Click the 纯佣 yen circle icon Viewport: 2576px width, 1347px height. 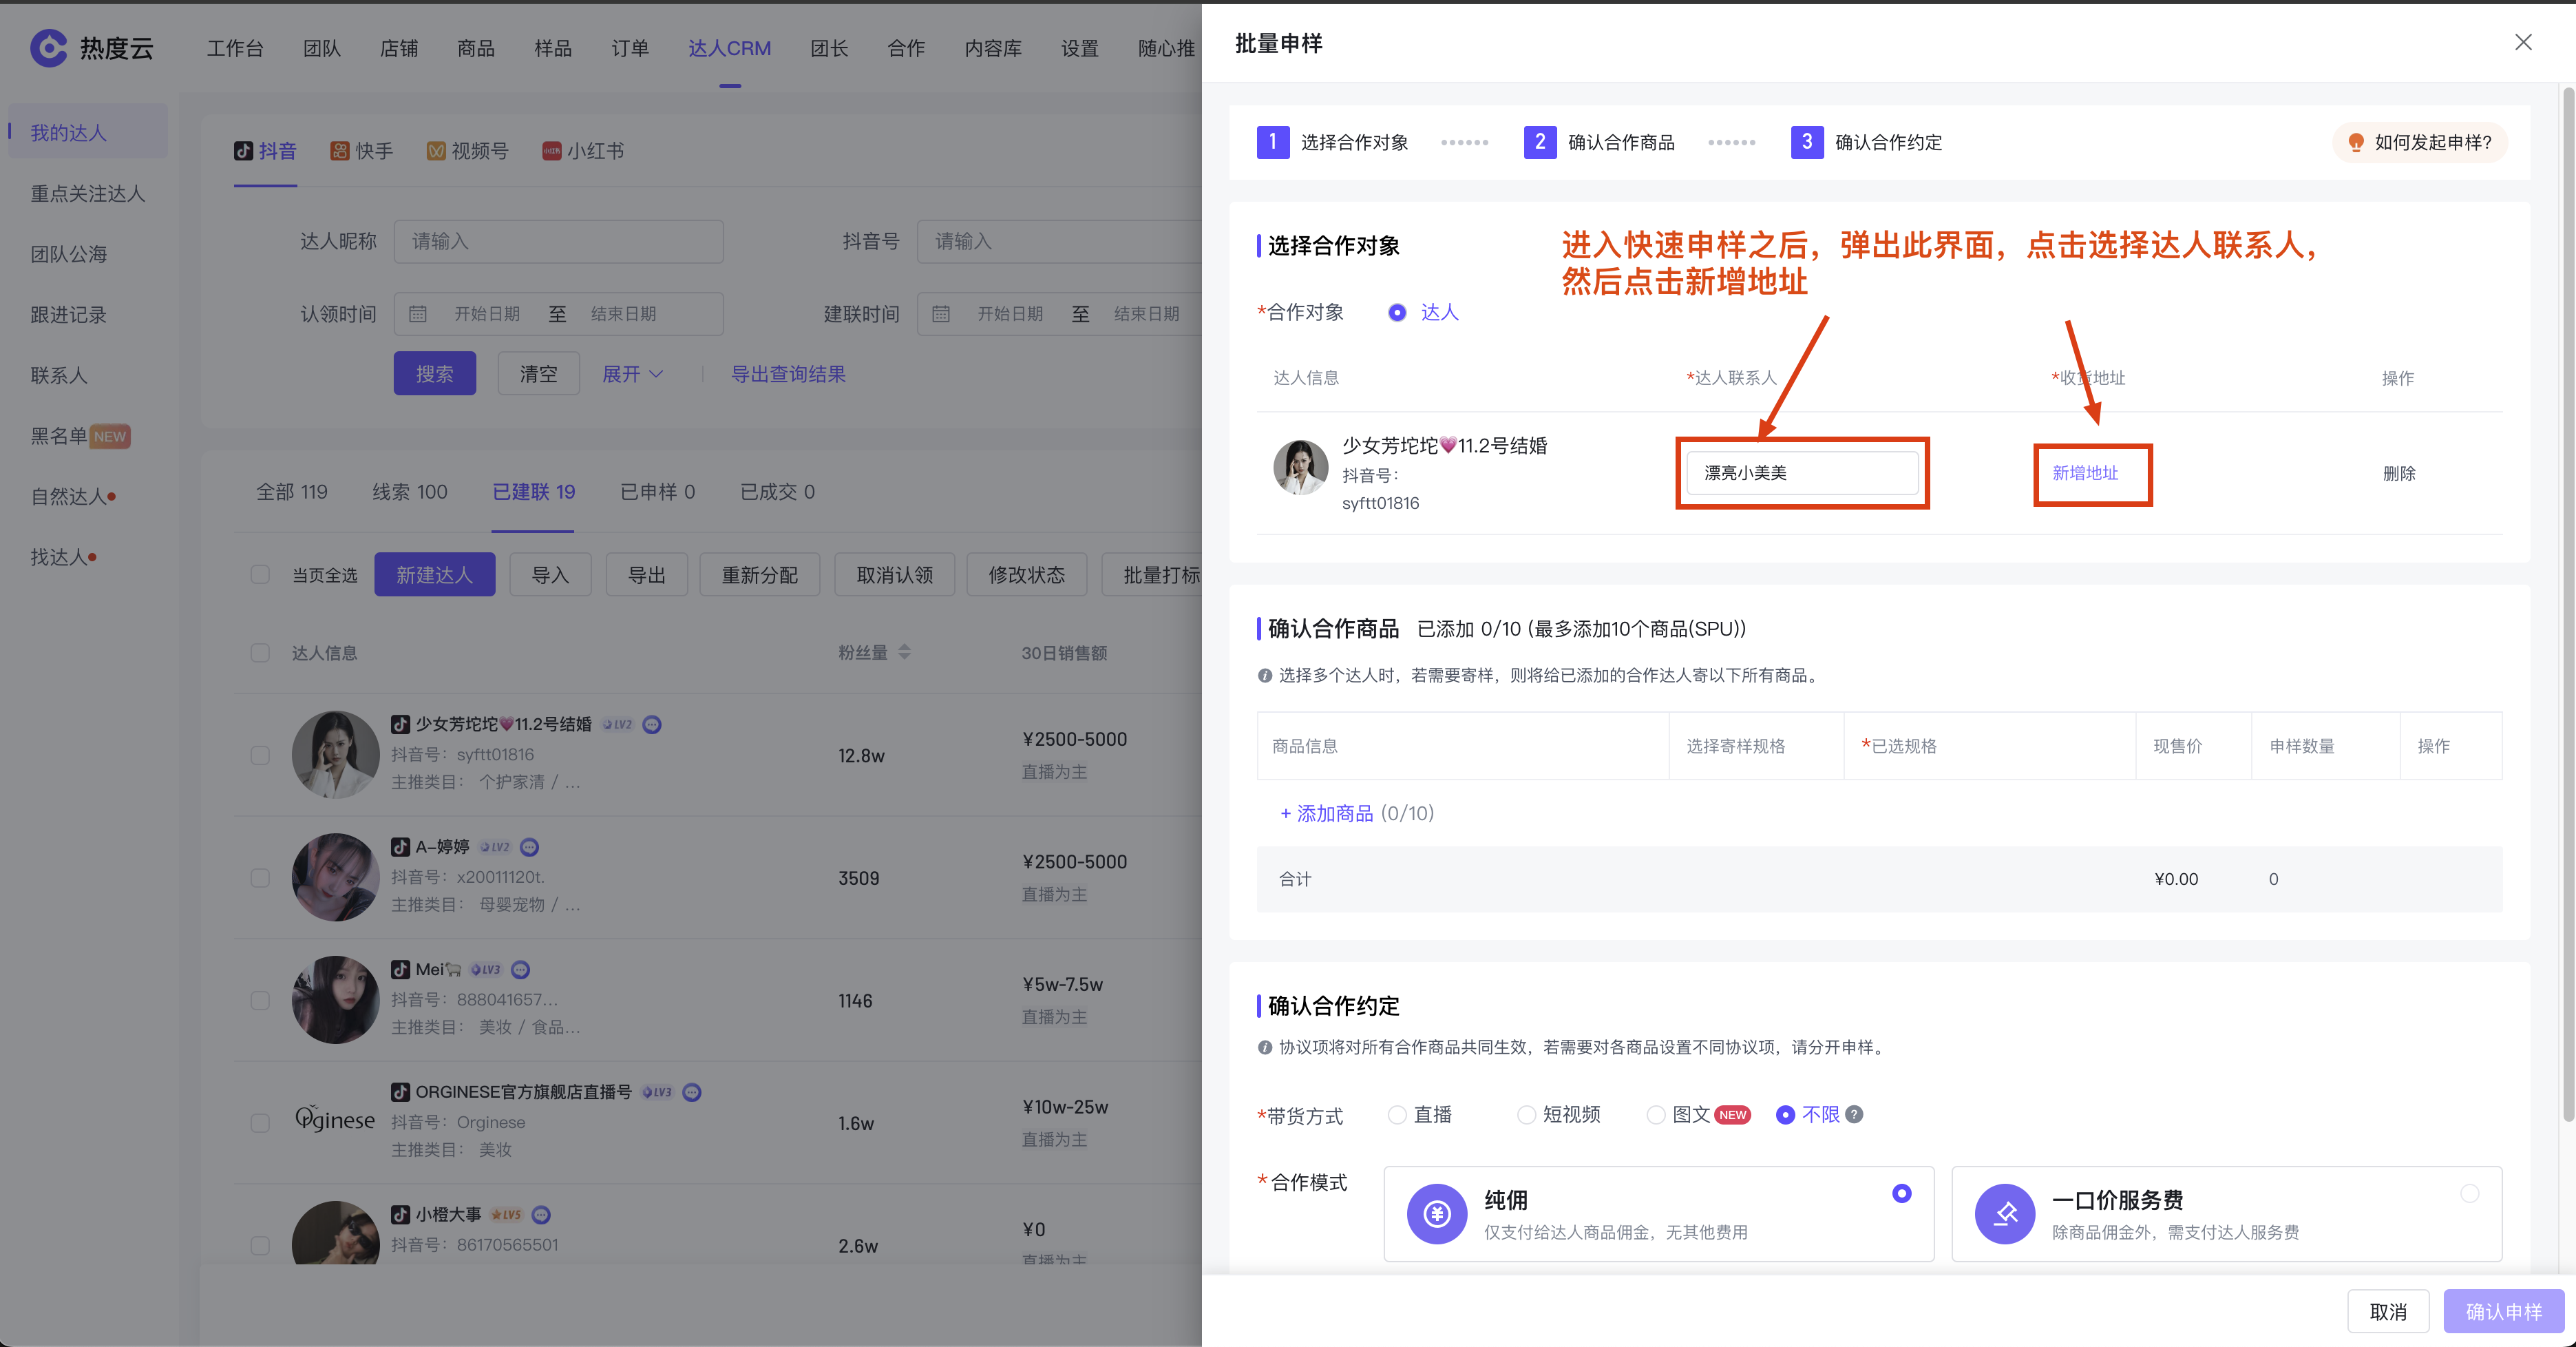[x=1437, y=1214]
